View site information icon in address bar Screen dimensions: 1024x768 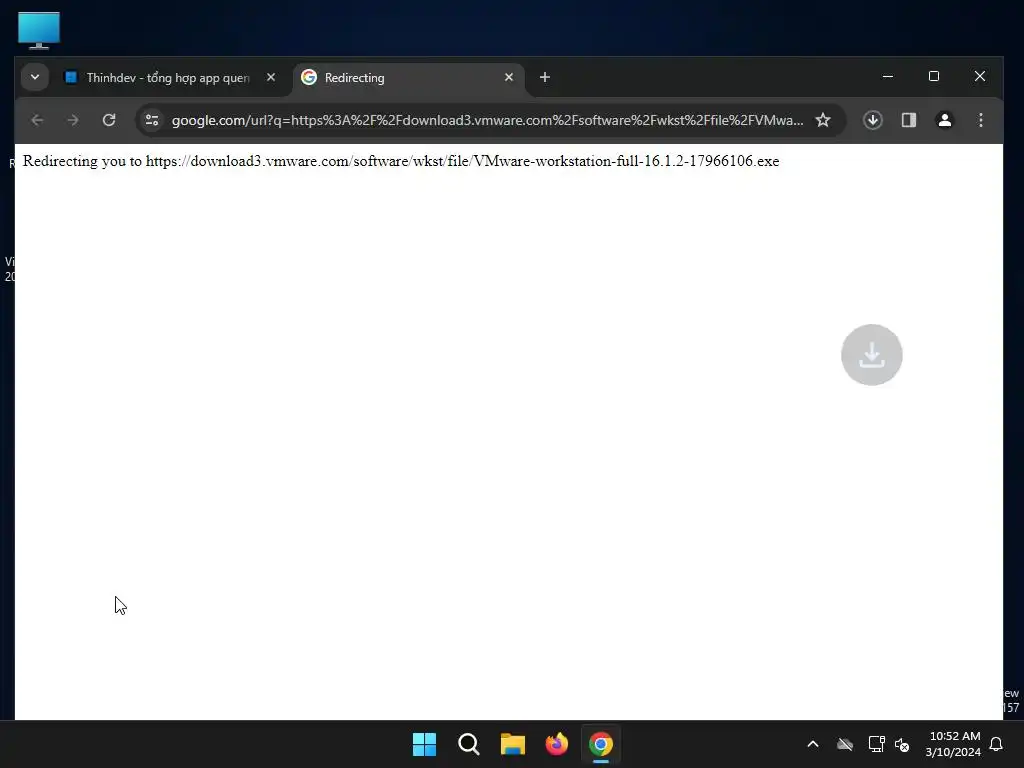(152, 120)
